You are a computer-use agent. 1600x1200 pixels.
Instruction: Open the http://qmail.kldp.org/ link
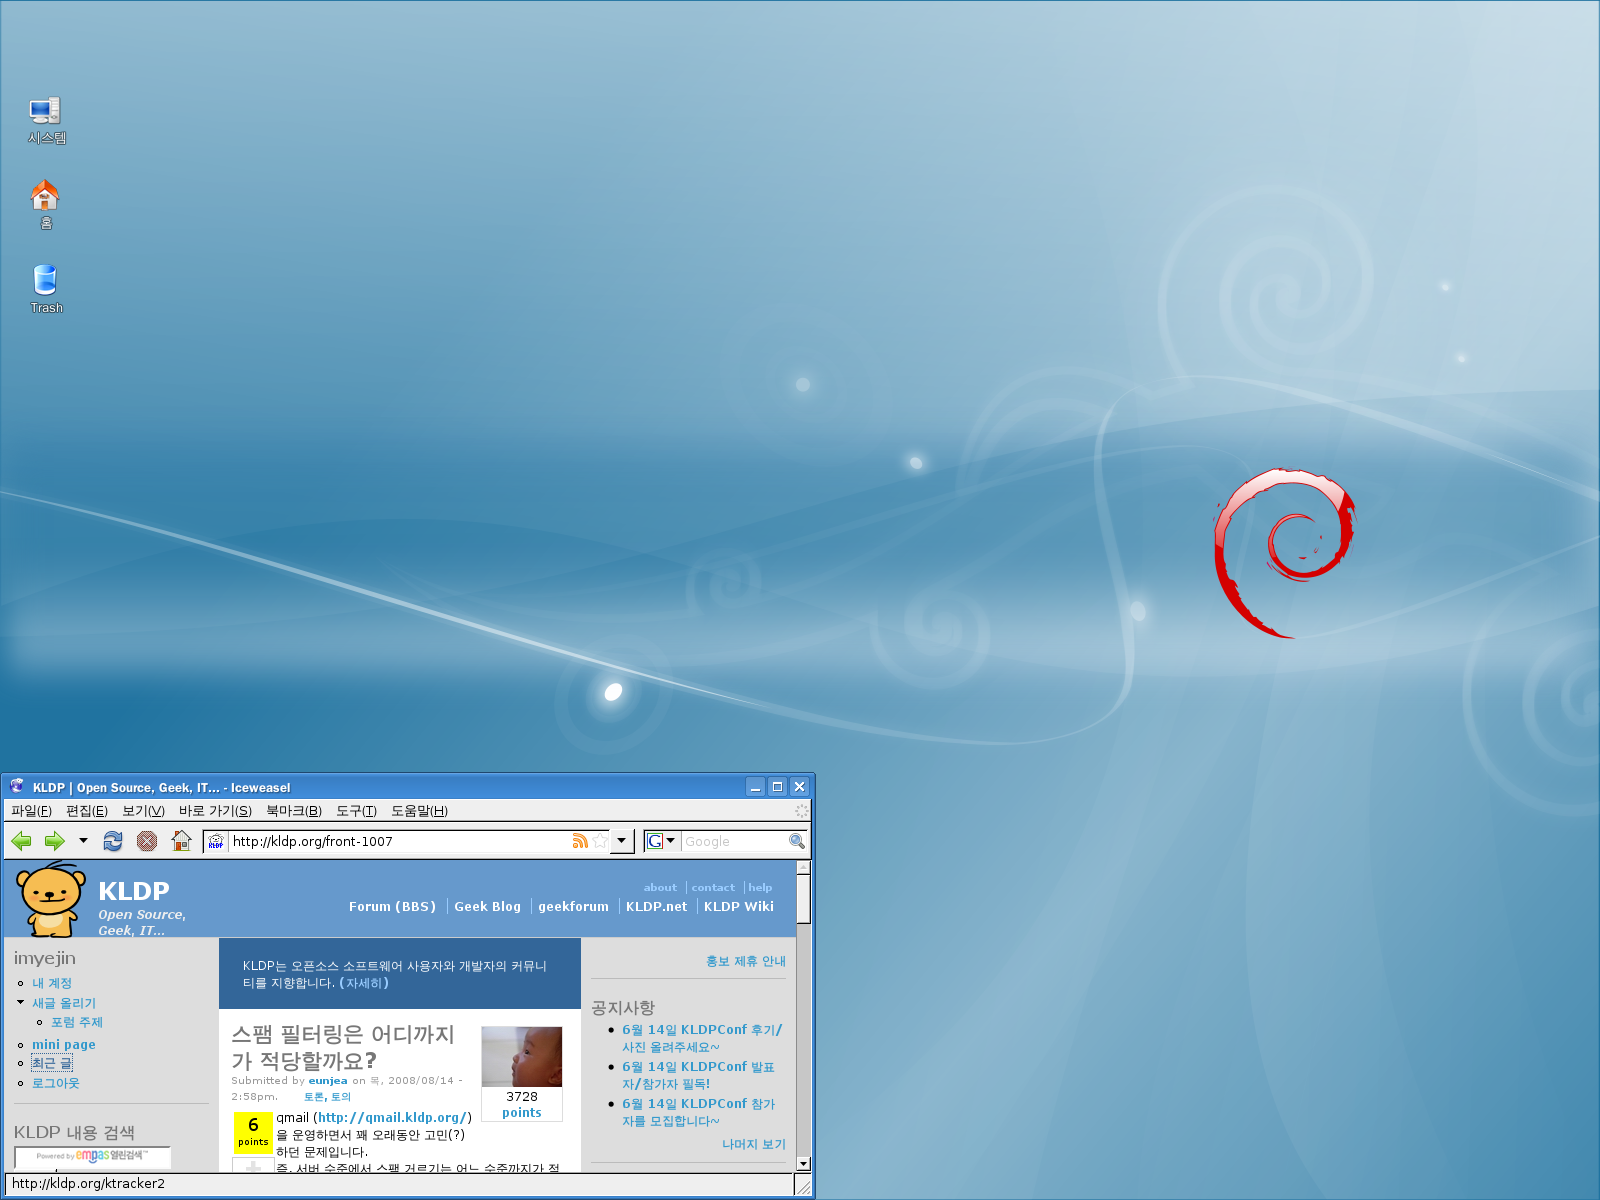click(393, 1118)
